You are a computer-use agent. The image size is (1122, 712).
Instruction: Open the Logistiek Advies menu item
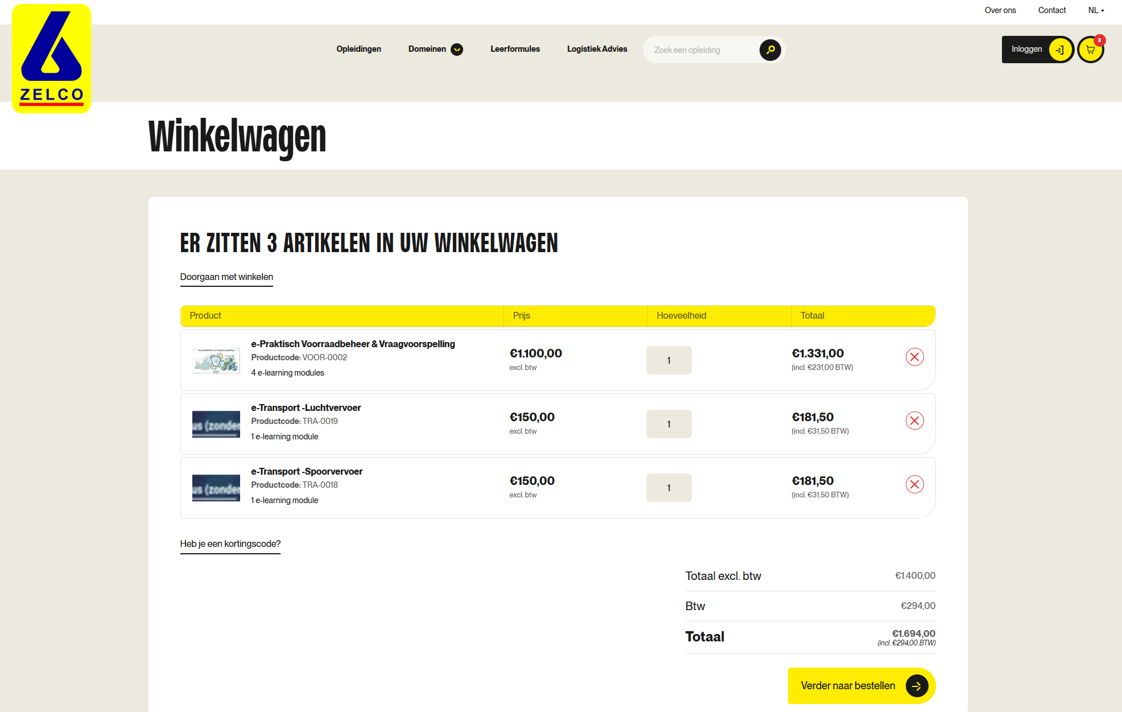pyautogui.click(x=597, y=49)
